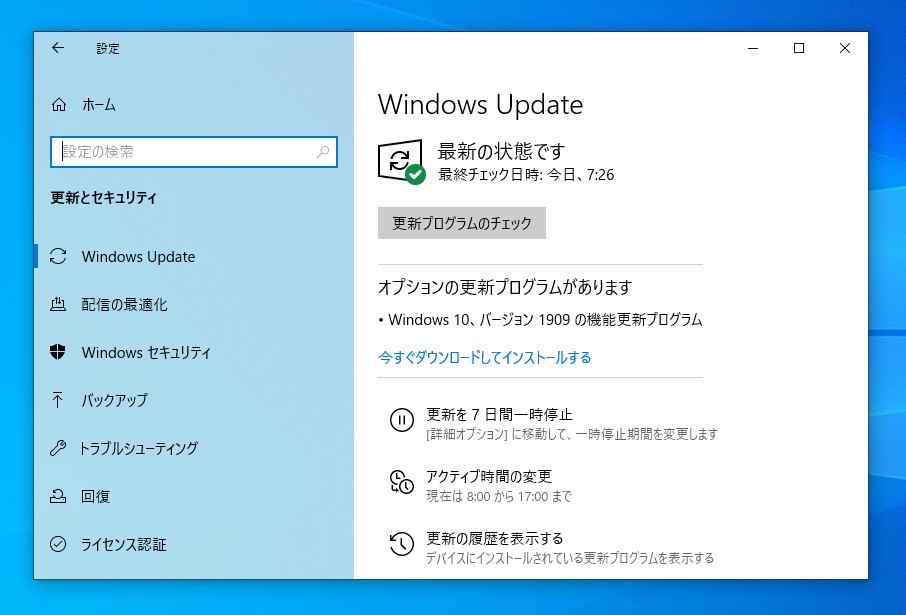Maximize the 設定 window

[x=799, y=49]
